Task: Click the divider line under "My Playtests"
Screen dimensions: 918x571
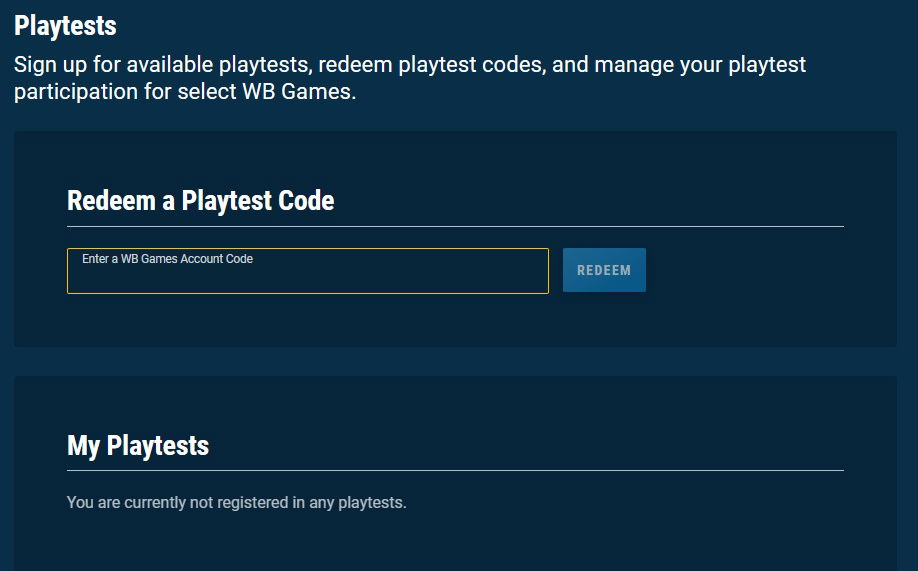Action: click(x=455, y=470)
